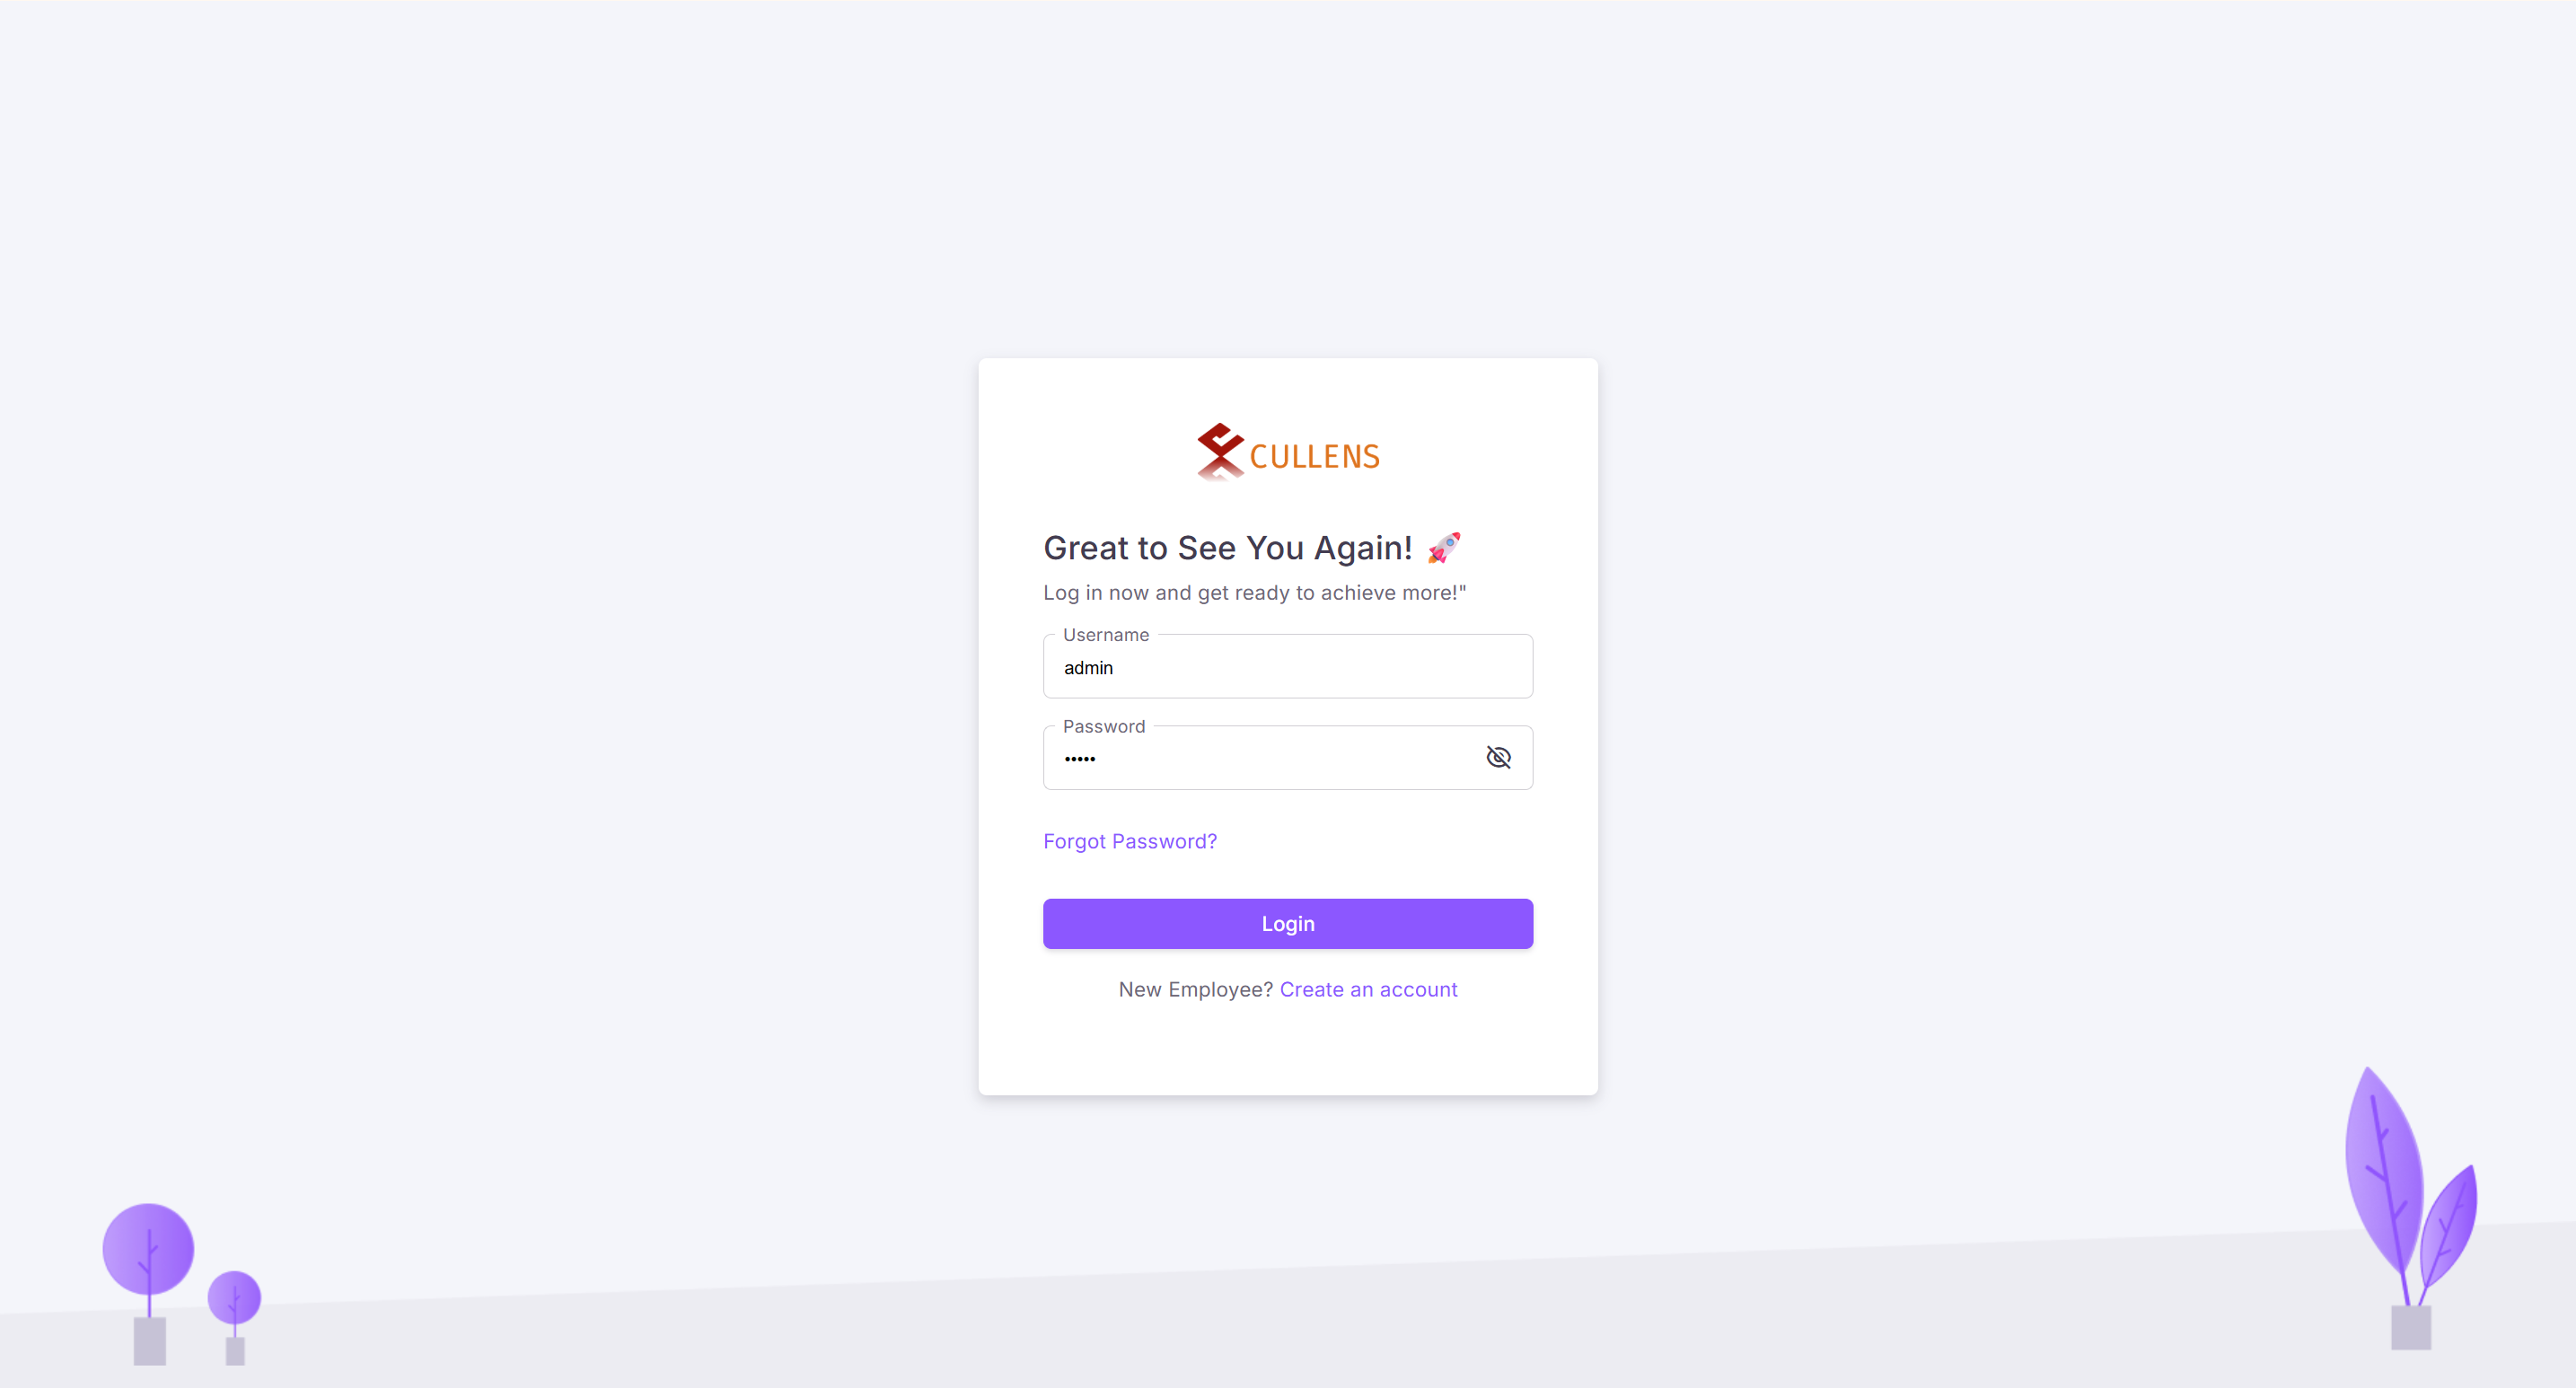Focus the Username input field
Viewport: 2576px width, 1388px height.
1288,666
